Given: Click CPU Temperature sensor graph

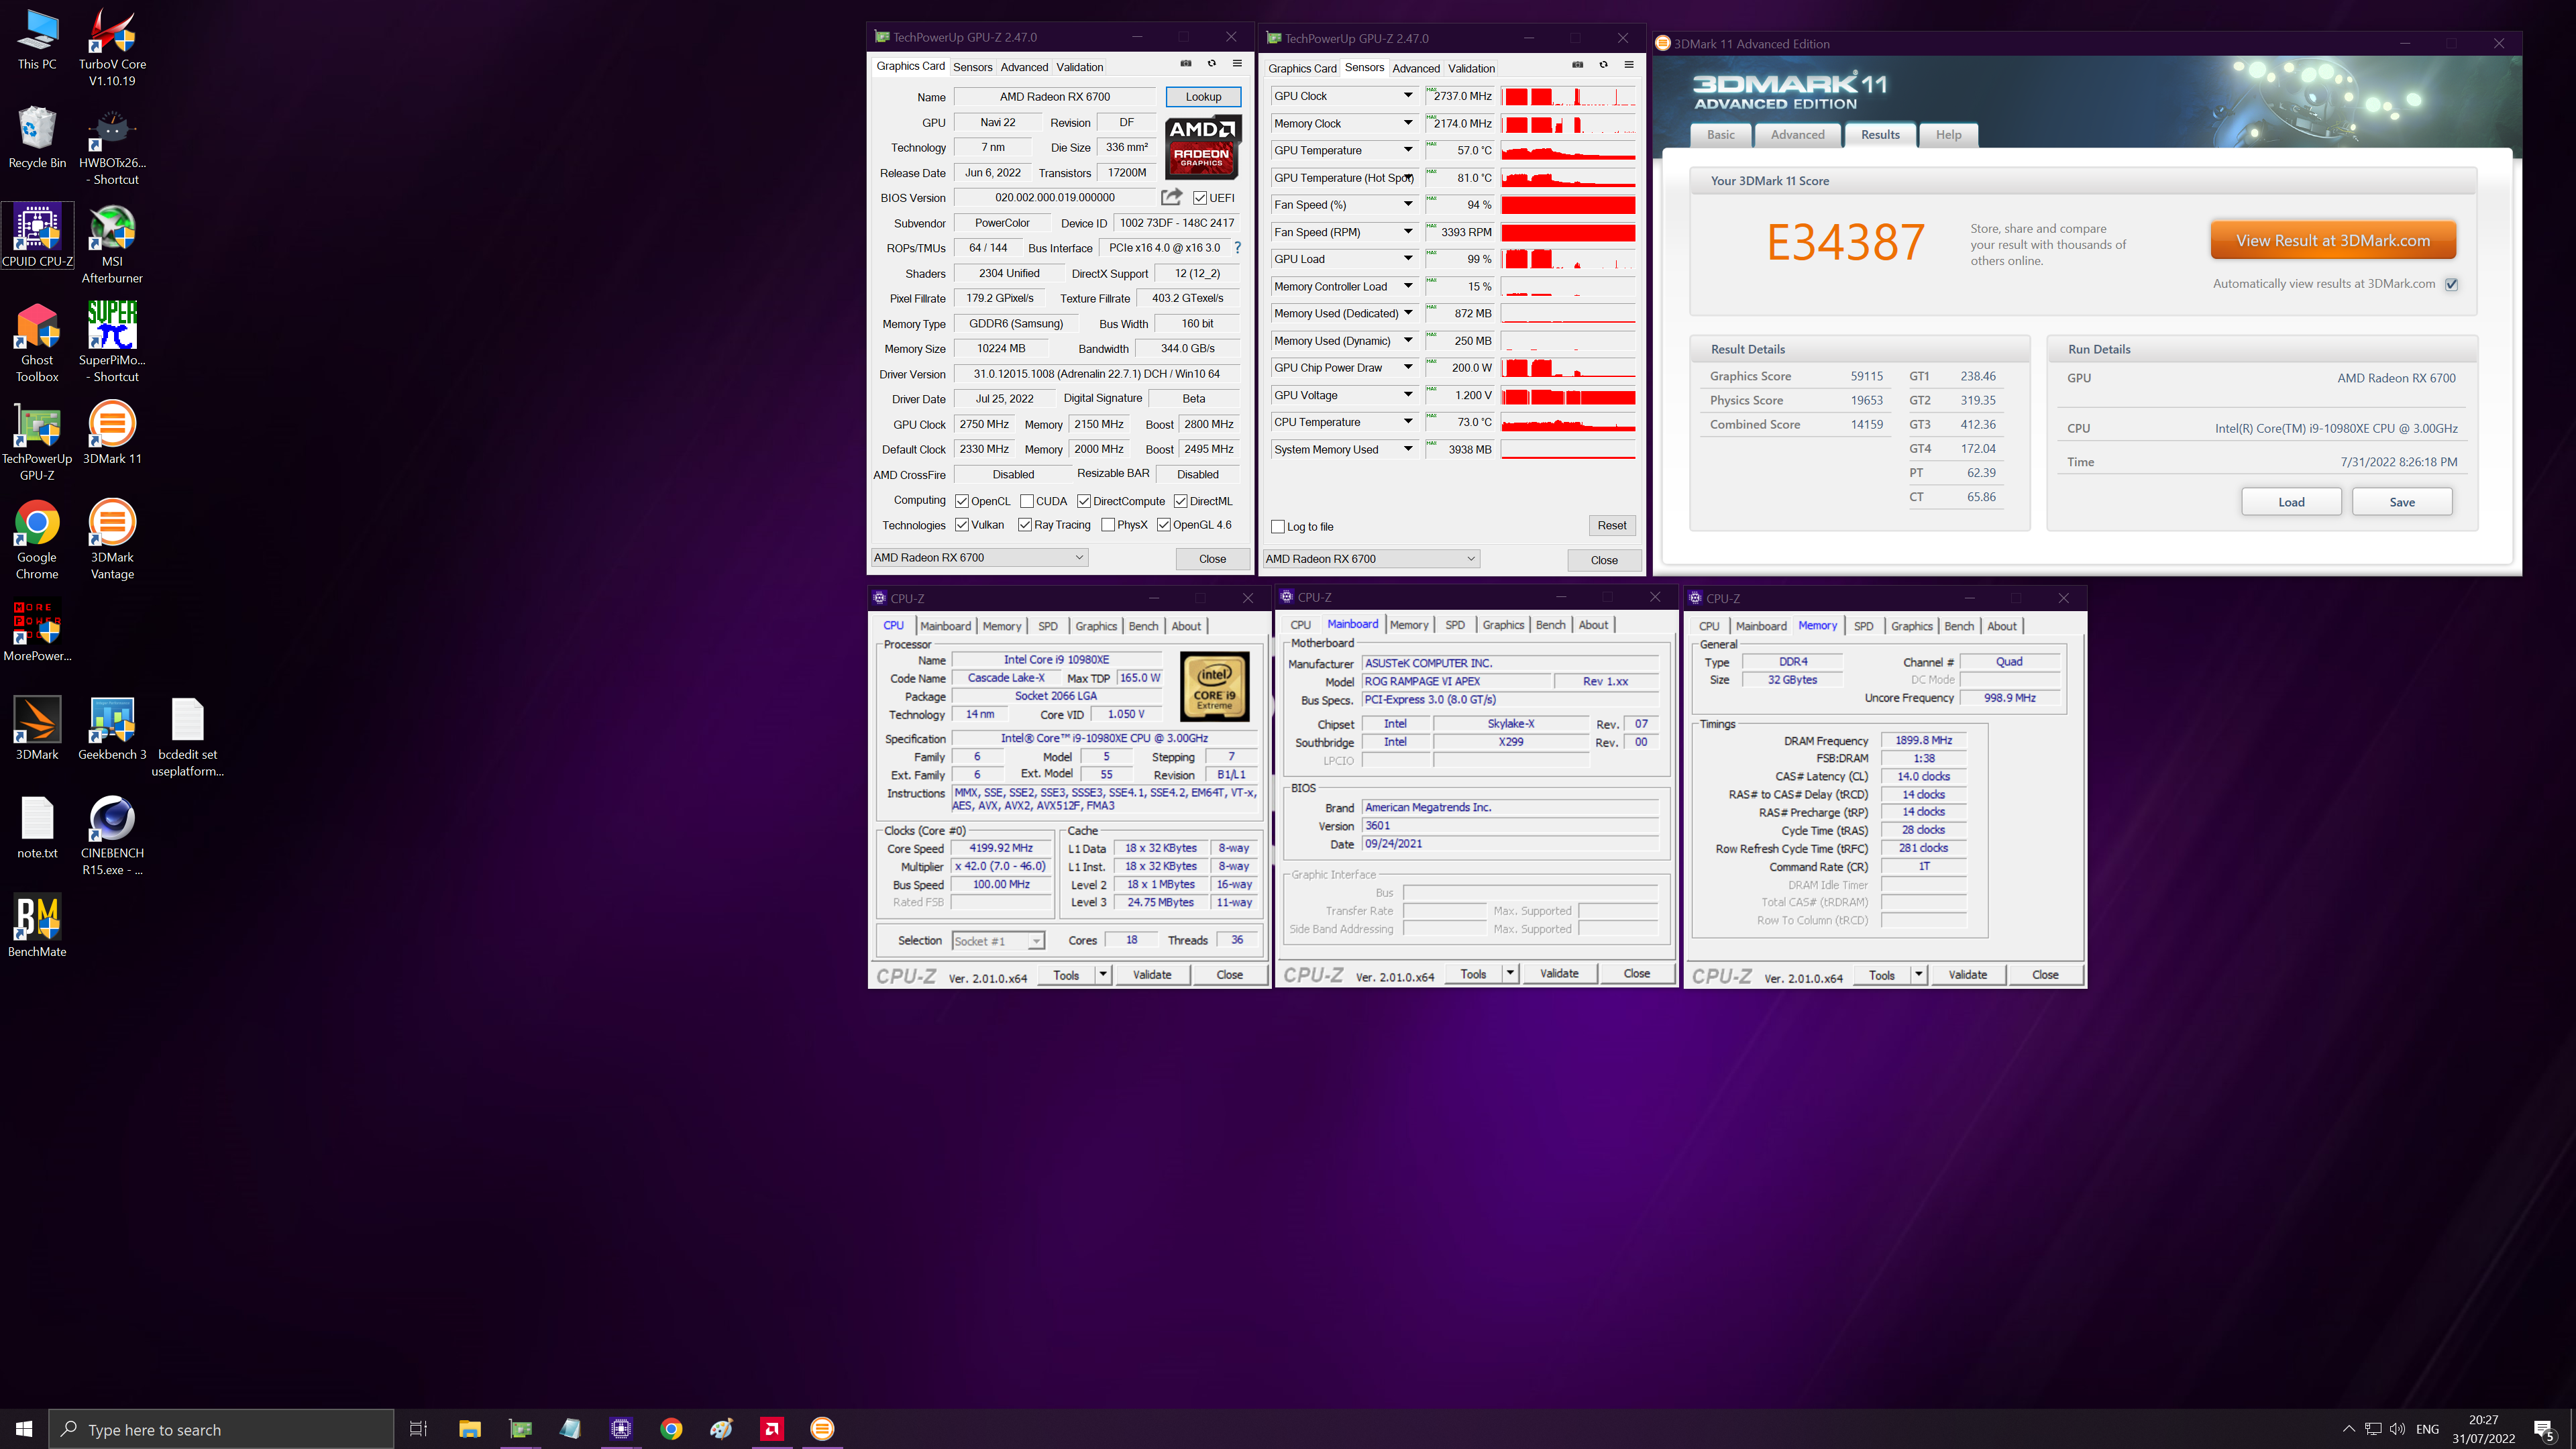Looking at the screenshot, I should pos(1568,422).
